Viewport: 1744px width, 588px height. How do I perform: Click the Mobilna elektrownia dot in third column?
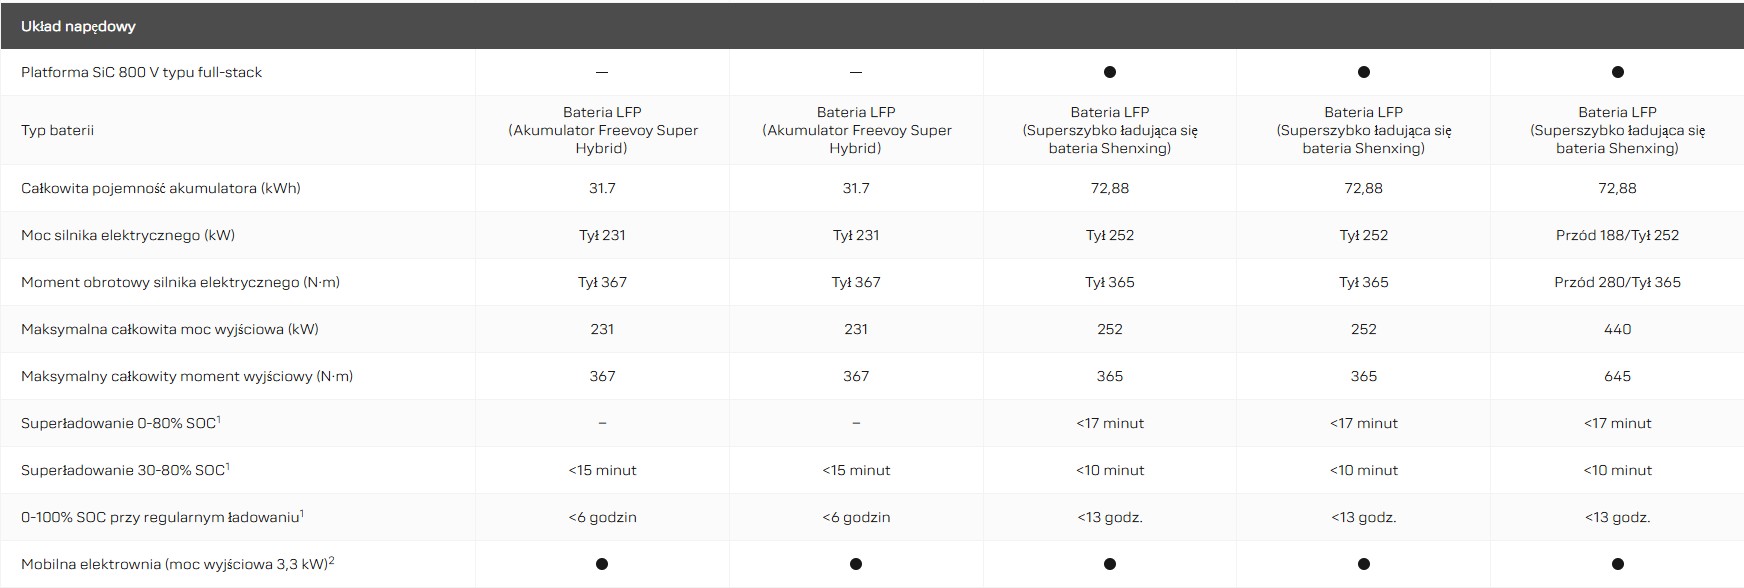(1109, 564)
